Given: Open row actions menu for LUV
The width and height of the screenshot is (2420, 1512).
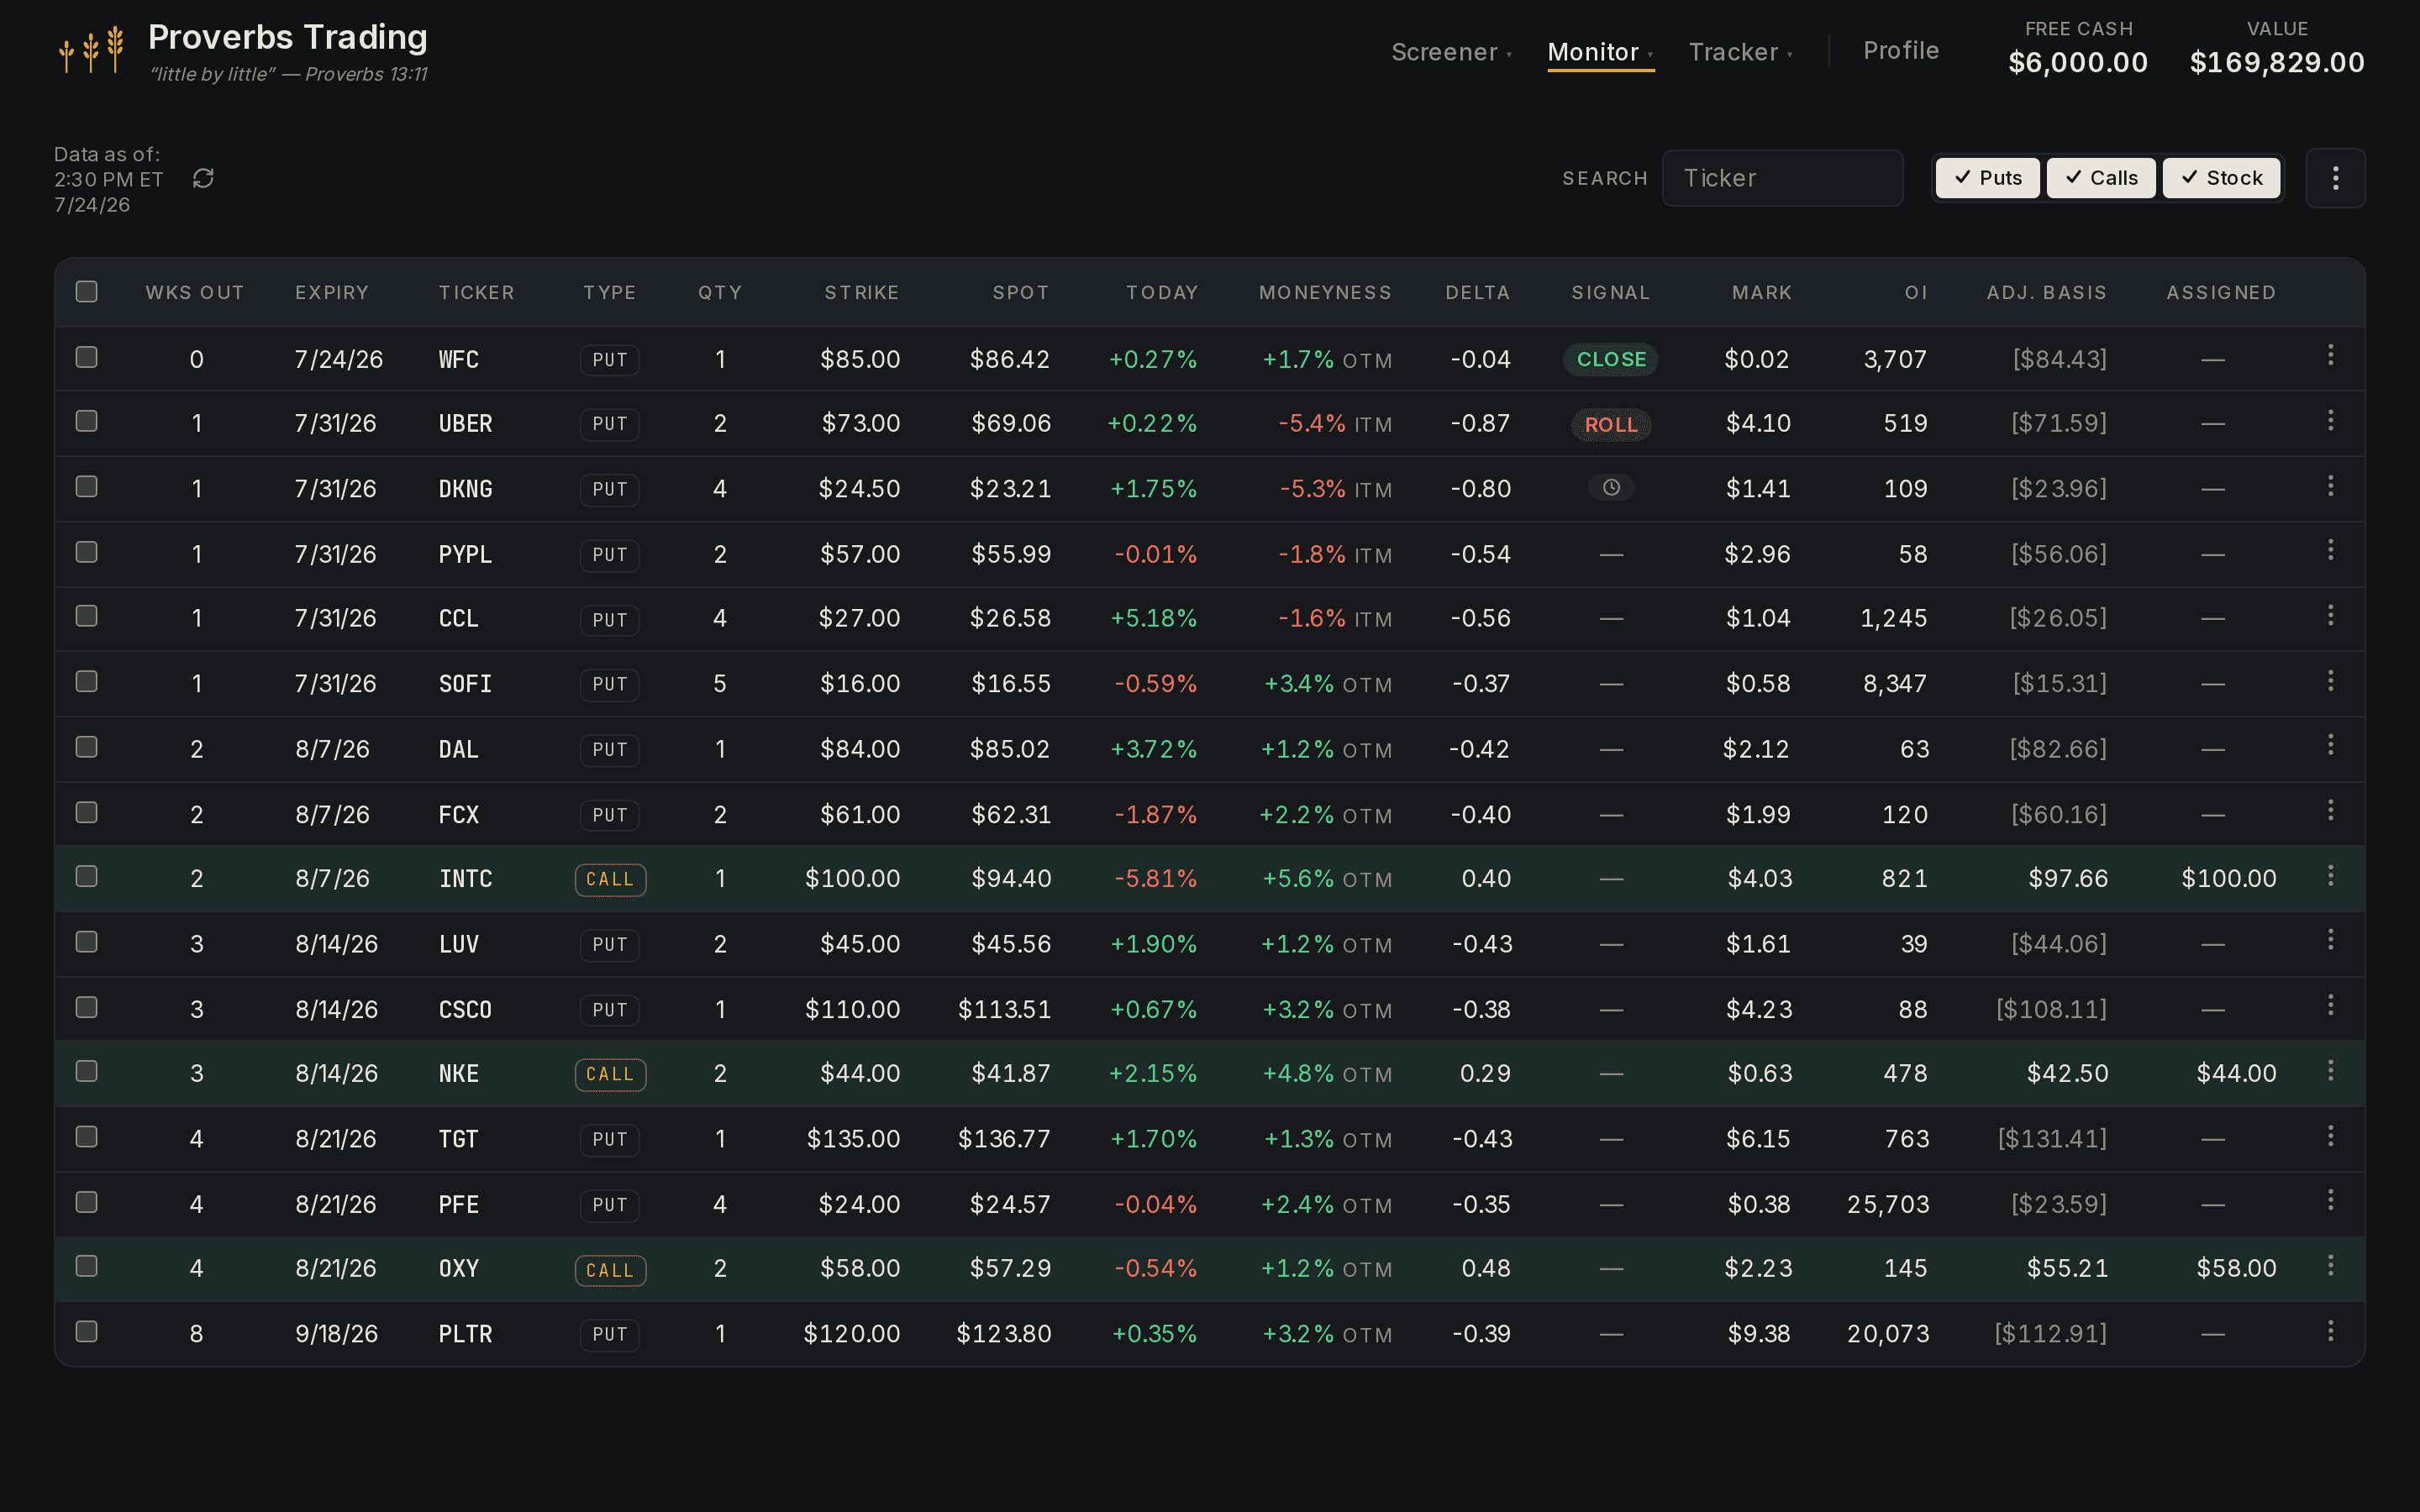Looking at the screenshot, I should [x=2330, y=940].
